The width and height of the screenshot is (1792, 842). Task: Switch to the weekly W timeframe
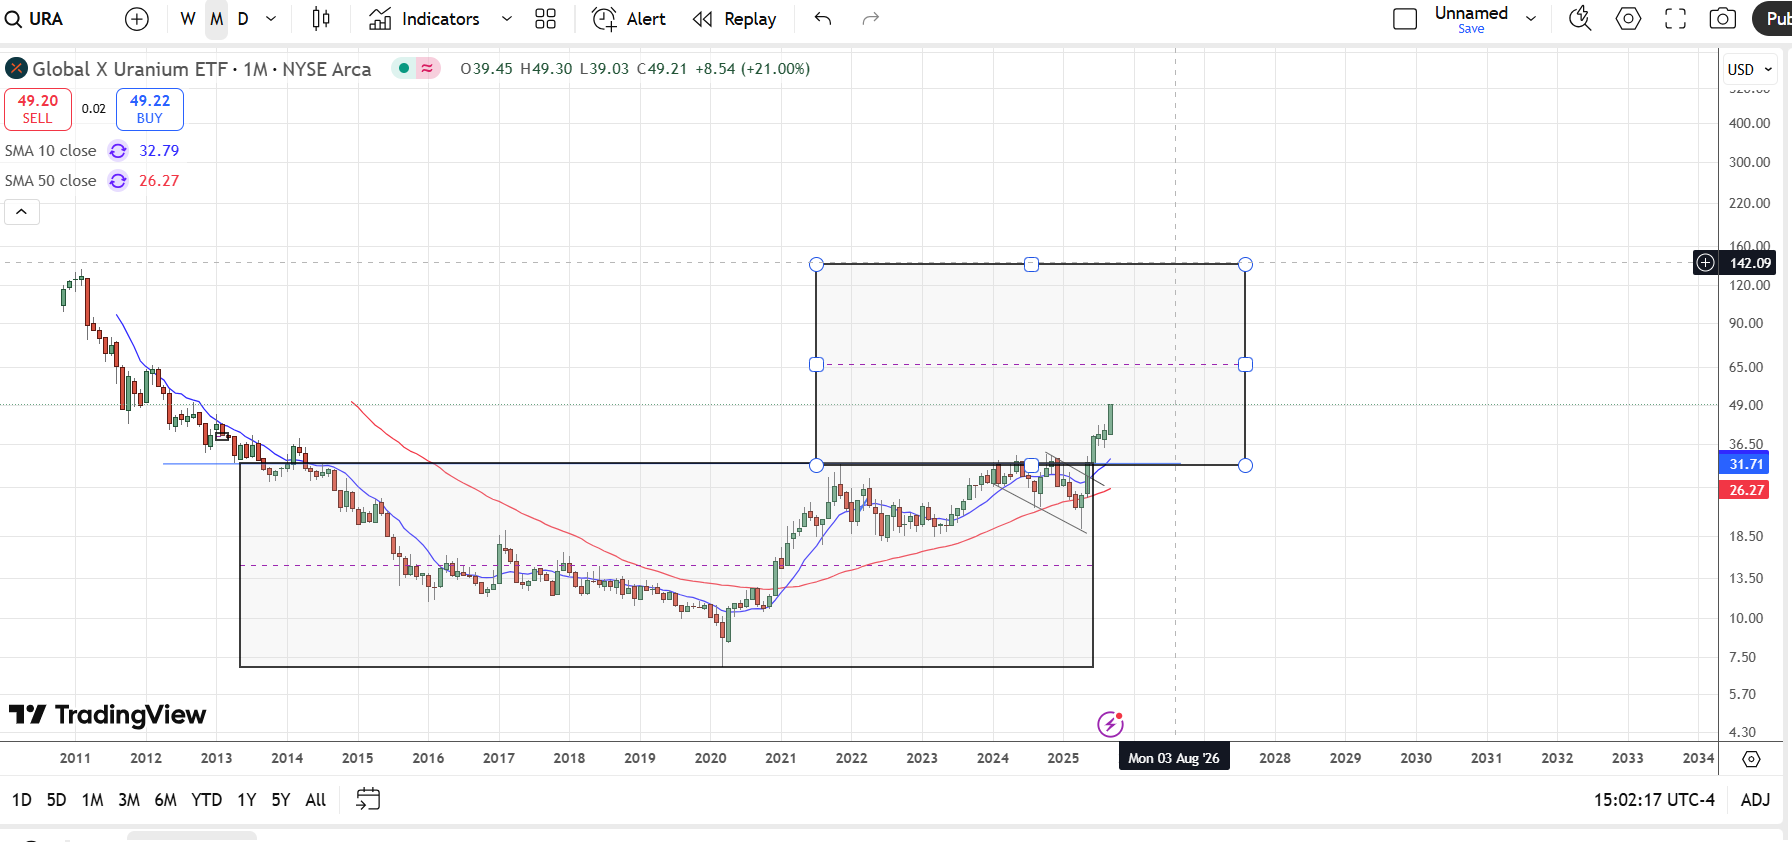point(188,19)
